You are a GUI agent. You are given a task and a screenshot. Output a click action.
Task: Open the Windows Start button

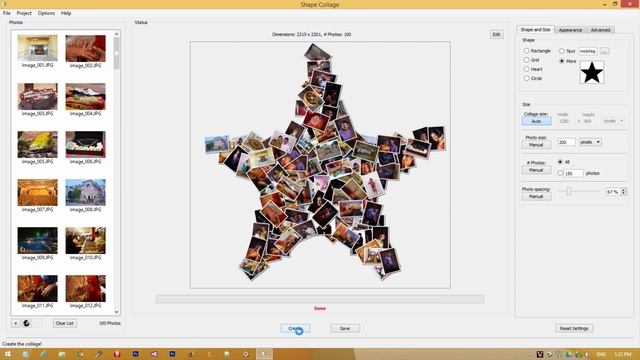click(7, 354)
